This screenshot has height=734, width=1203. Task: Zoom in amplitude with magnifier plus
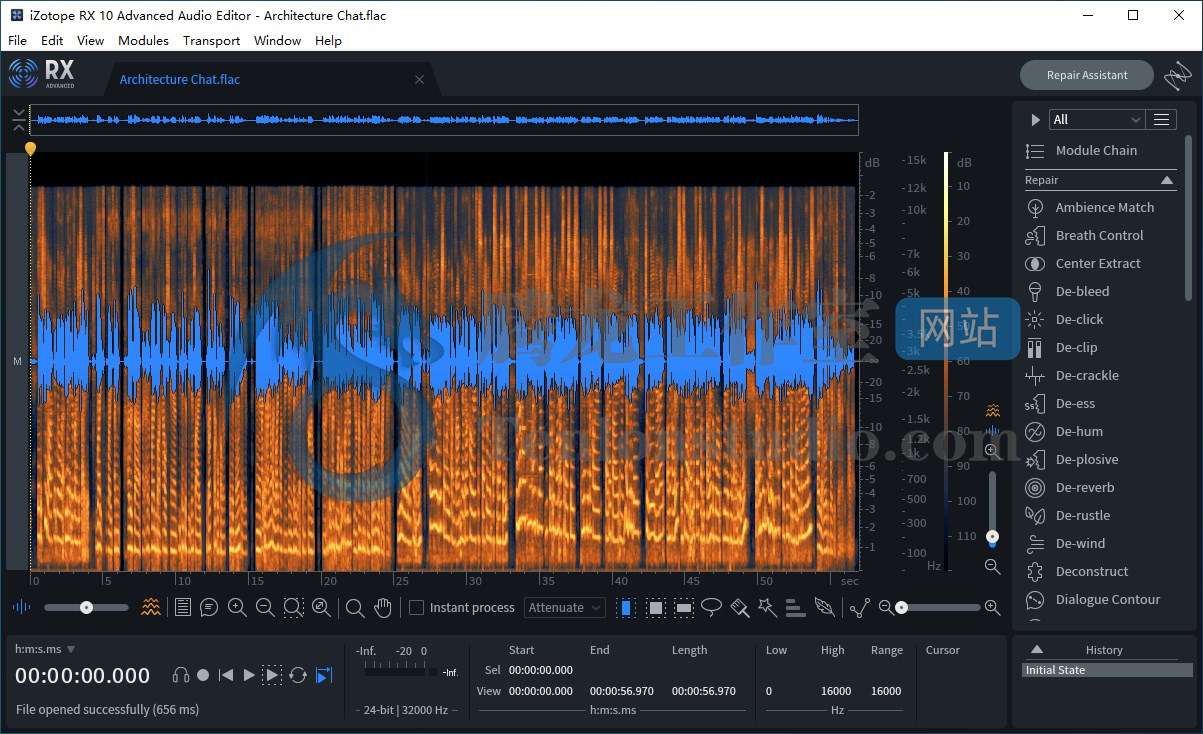point(992,451)
